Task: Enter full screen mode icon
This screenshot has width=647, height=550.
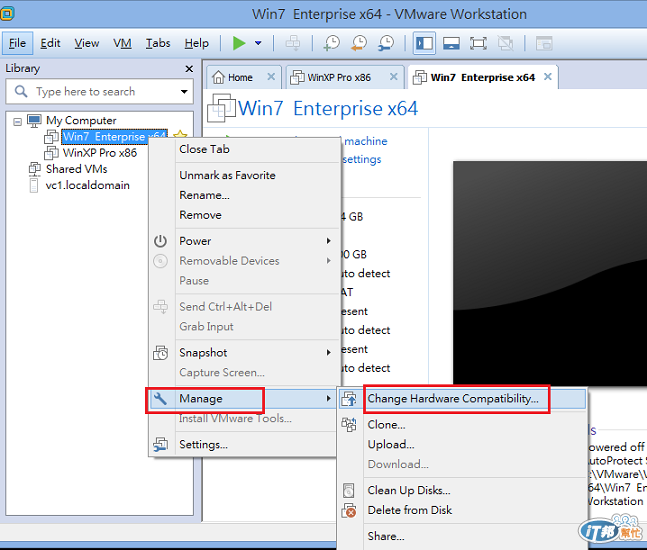Action: click(x=478, y=43)
